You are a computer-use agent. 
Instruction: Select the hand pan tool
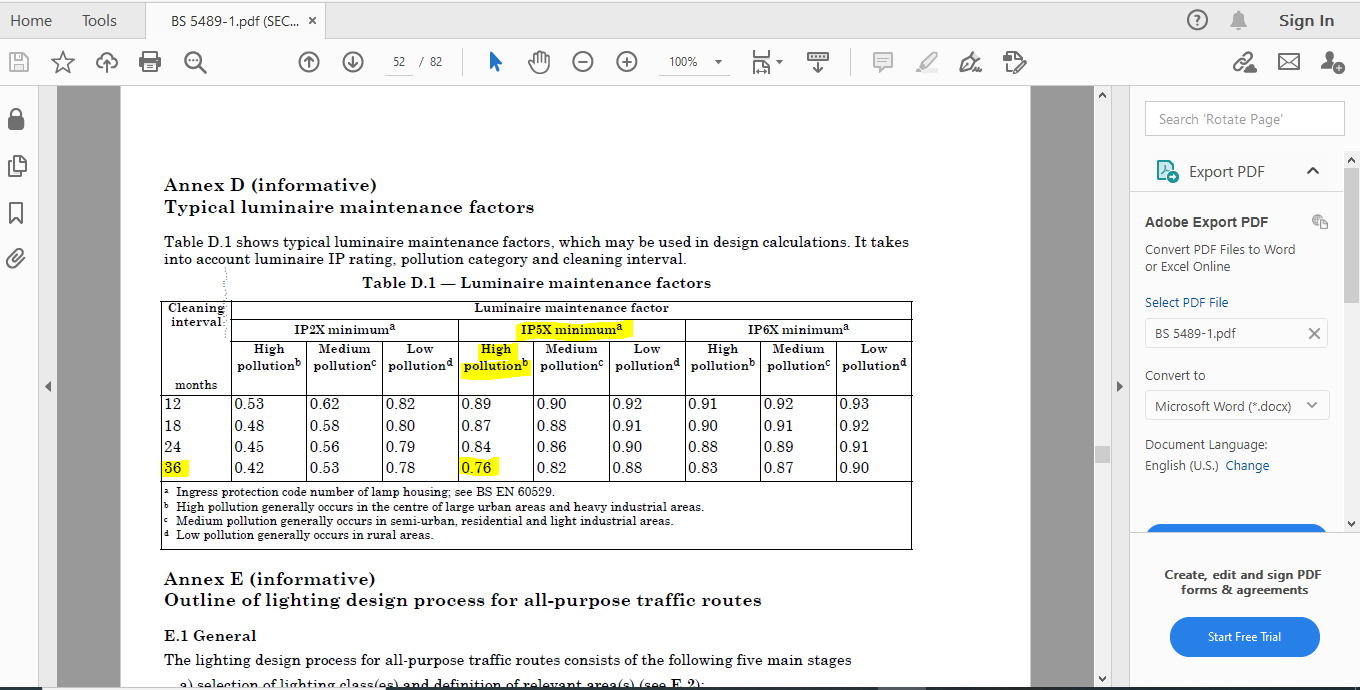(539, 62)
